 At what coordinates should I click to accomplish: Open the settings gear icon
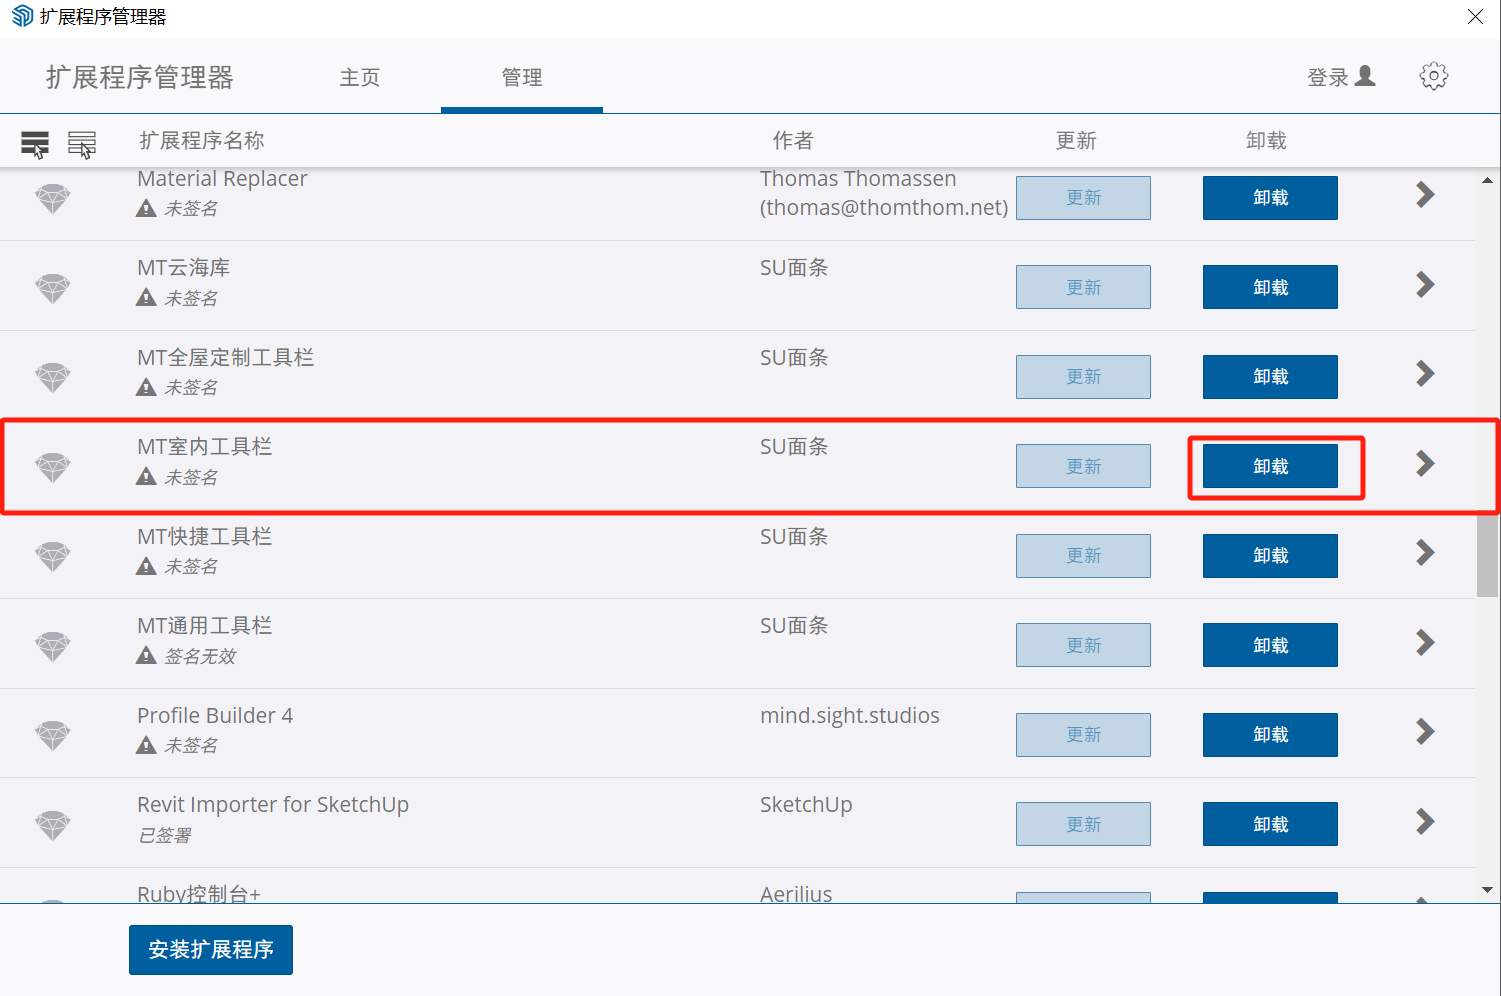(x=1434, y=76)
